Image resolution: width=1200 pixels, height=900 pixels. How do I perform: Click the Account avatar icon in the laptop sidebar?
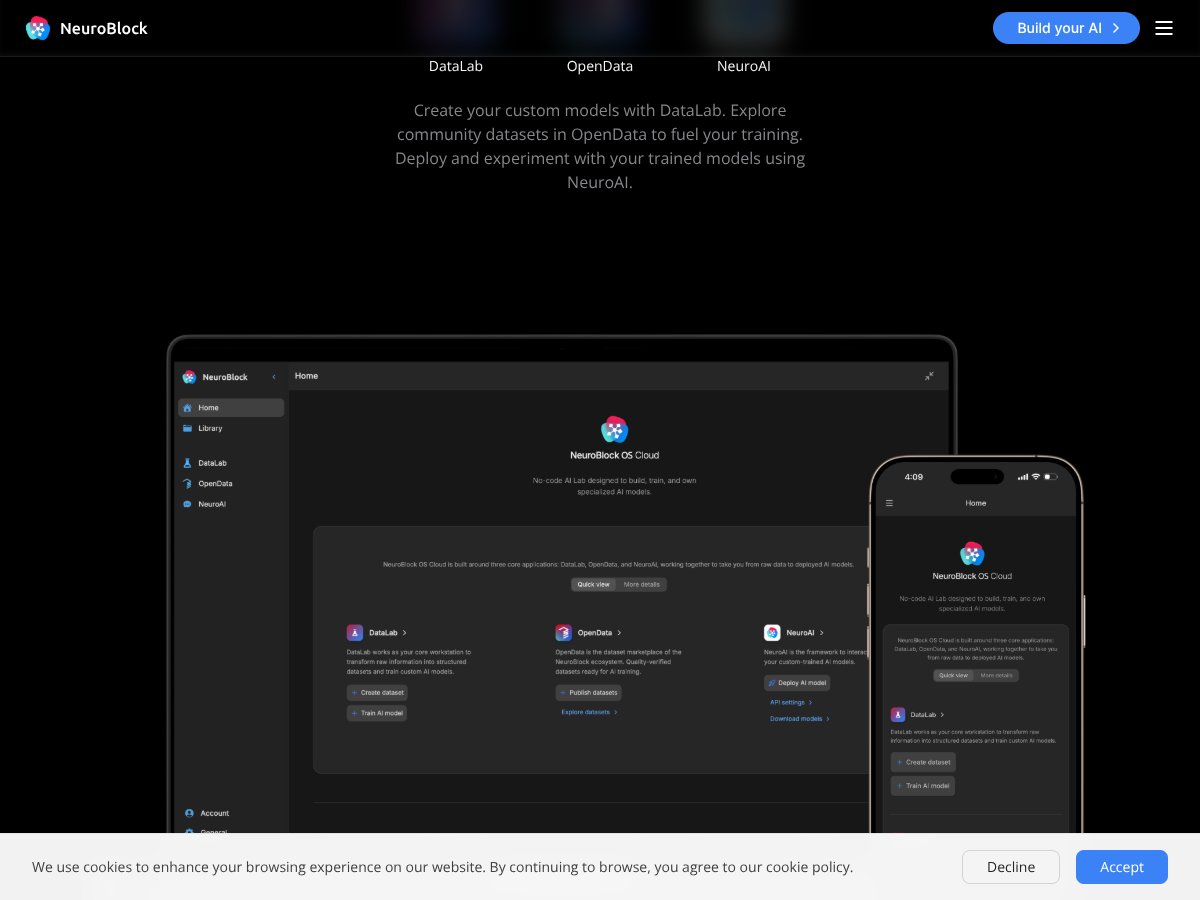click(189, 813)
